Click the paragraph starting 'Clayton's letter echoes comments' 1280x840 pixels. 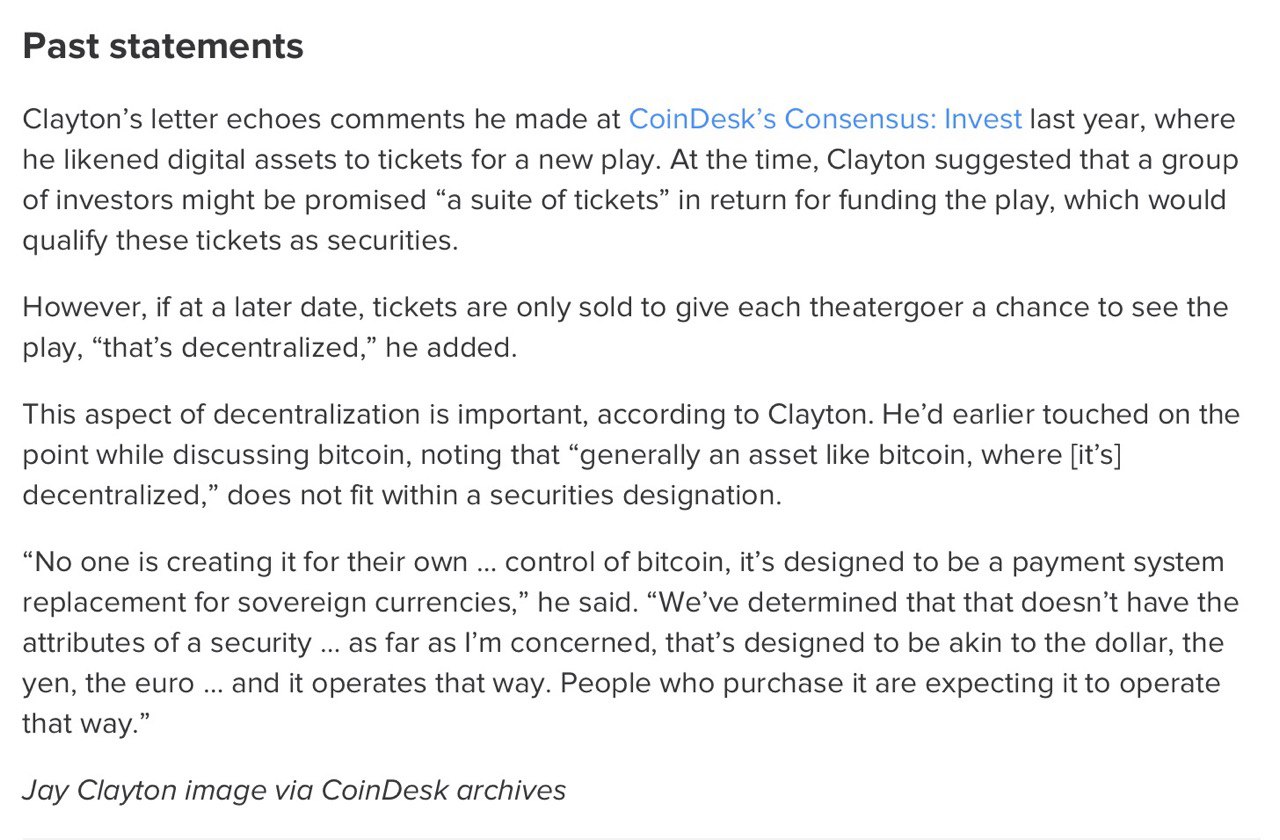point(631,180)
